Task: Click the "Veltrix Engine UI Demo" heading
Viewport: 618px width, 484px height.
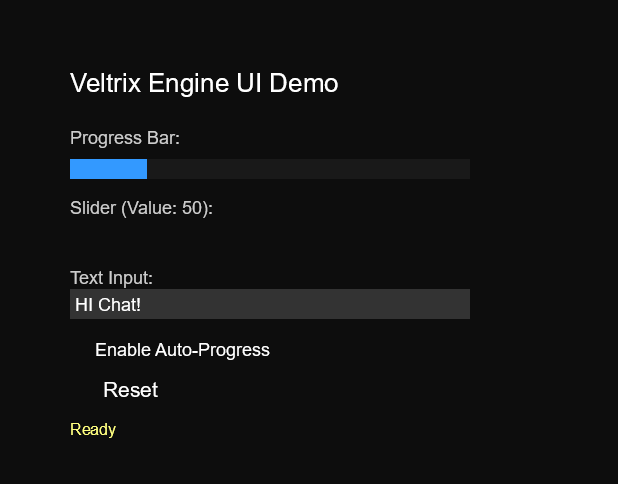Action: (x=204, y=84)
